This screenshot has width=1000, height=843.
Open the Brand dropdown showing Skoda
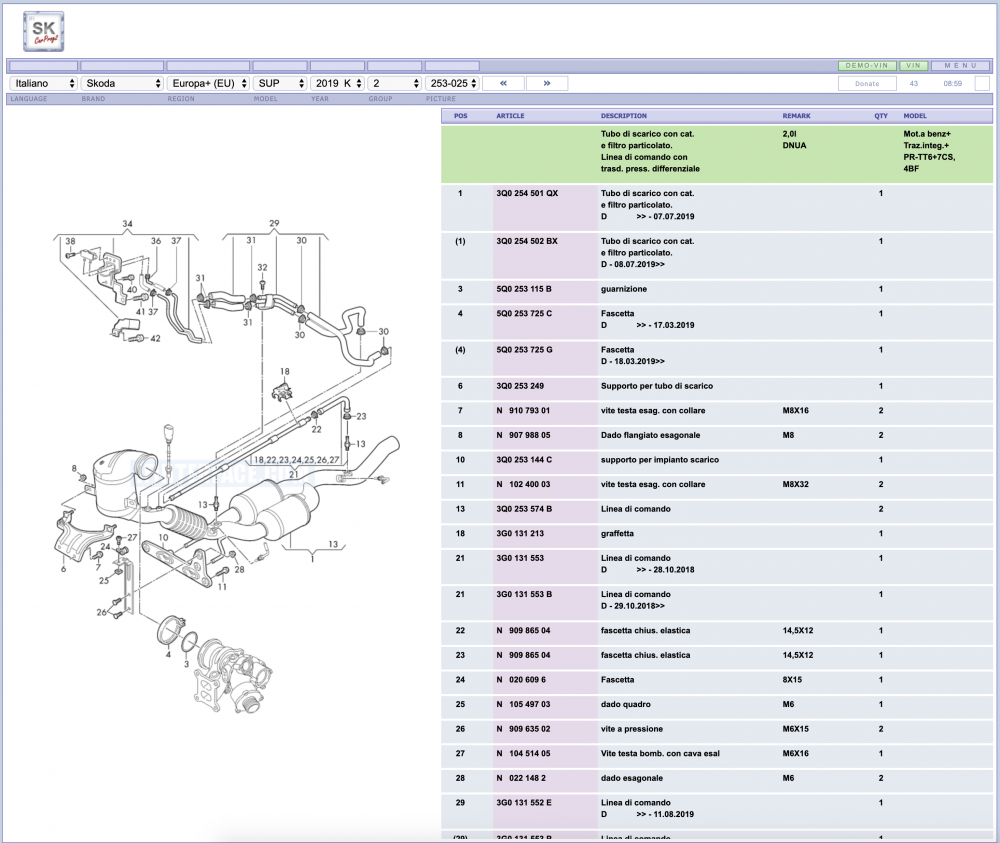[x=122, y=84]
